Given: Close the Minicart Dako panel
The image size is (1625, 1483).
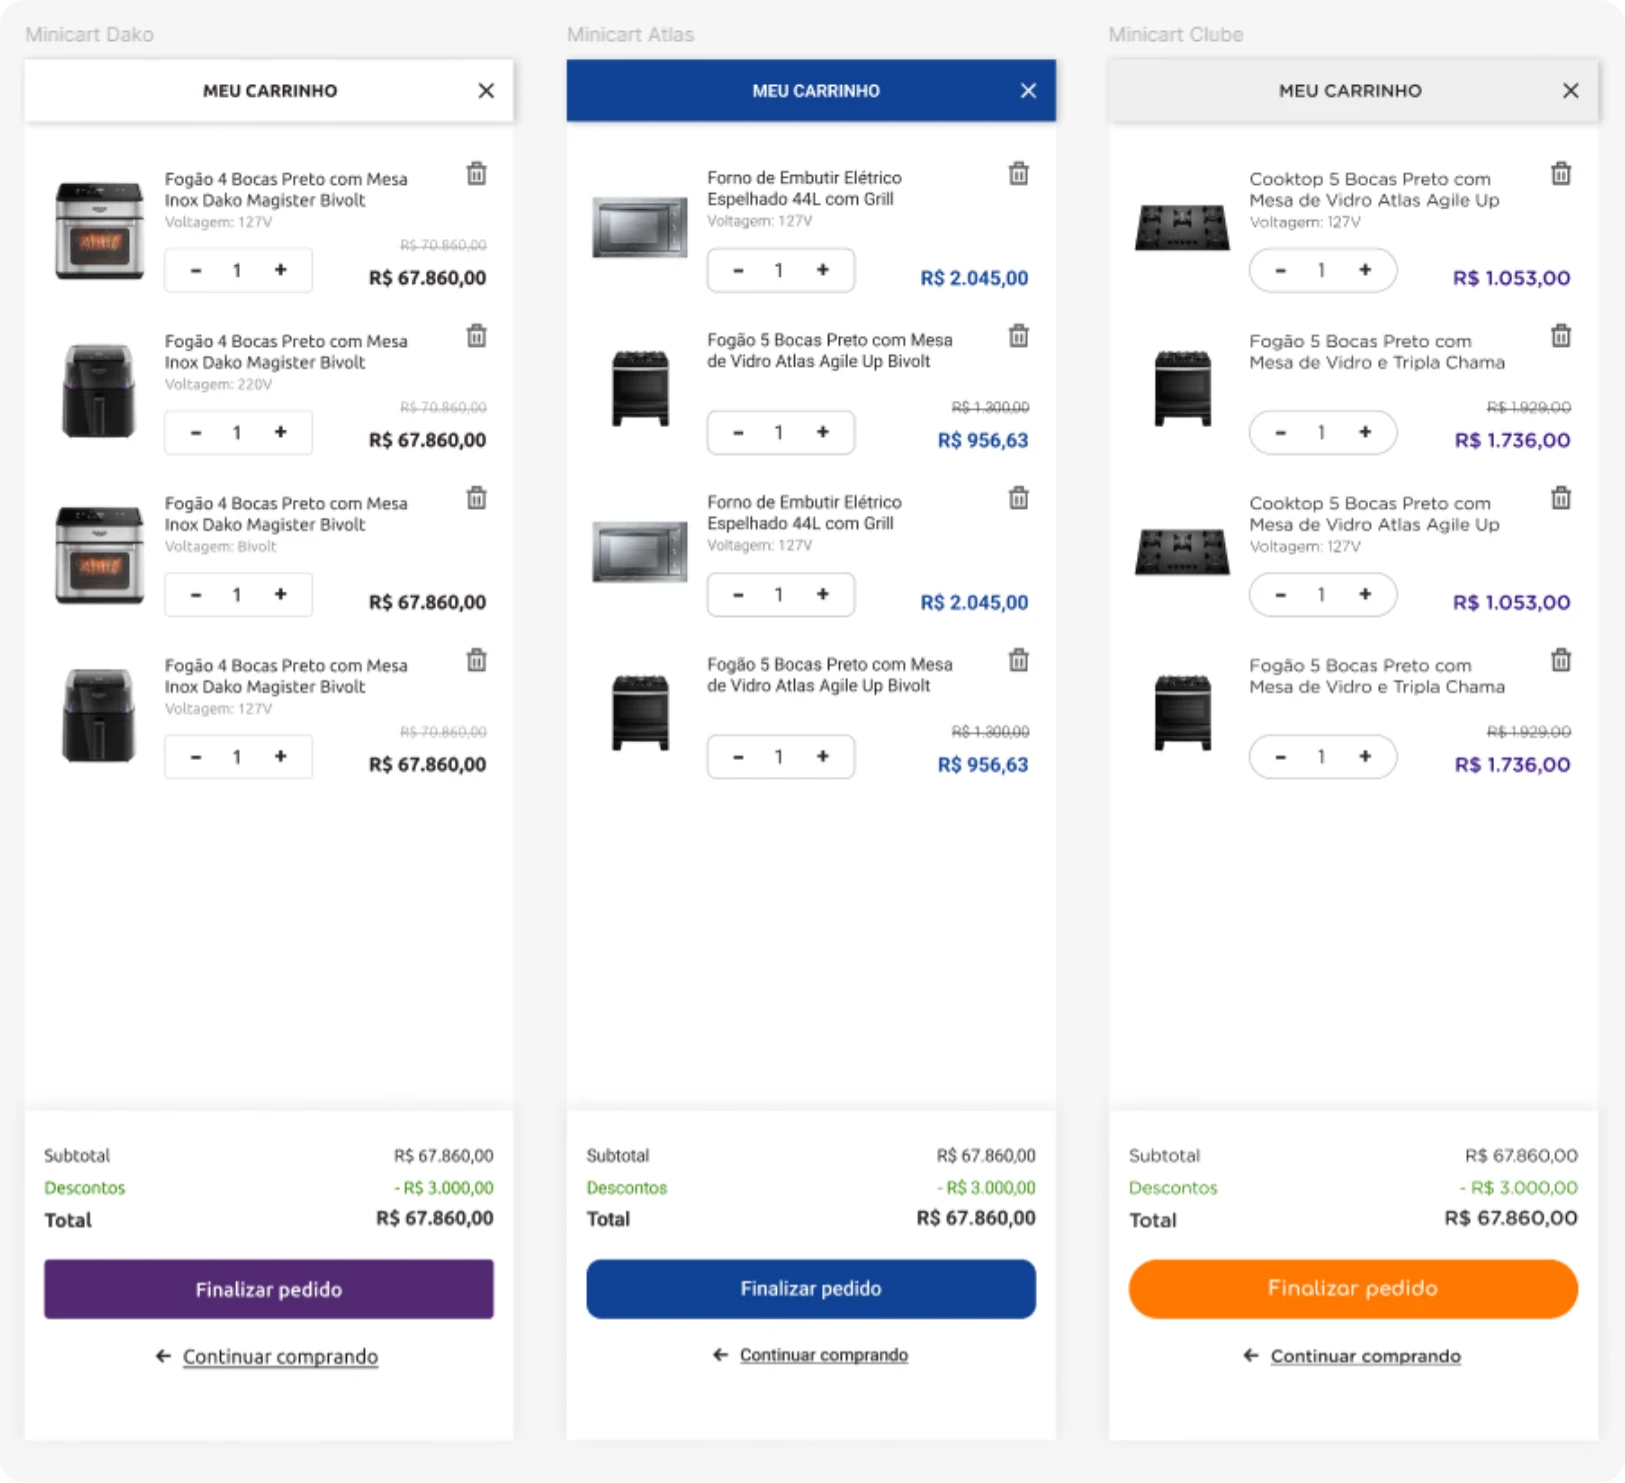Looking at the screenshot, I should 486,91.
